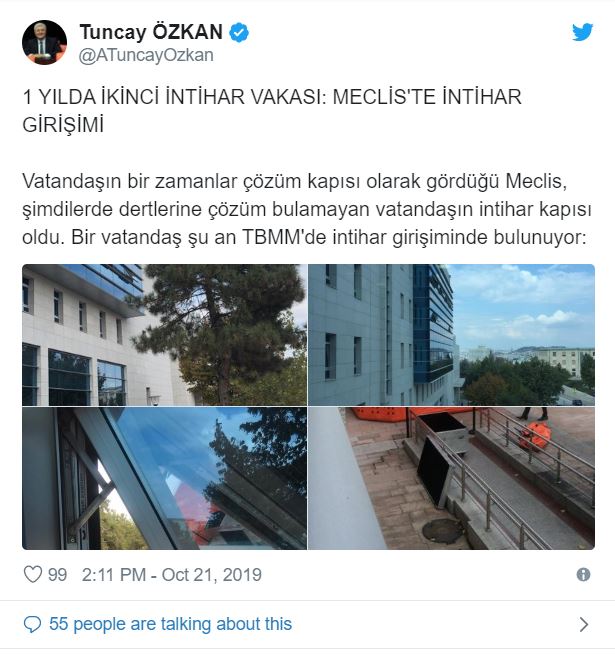The height and width of the screenshot is (664, 615).
Task: Click the tweet headline about MECLİS'TE İNTİHAR GİRİŞİMİ
Action: [272, 111]
